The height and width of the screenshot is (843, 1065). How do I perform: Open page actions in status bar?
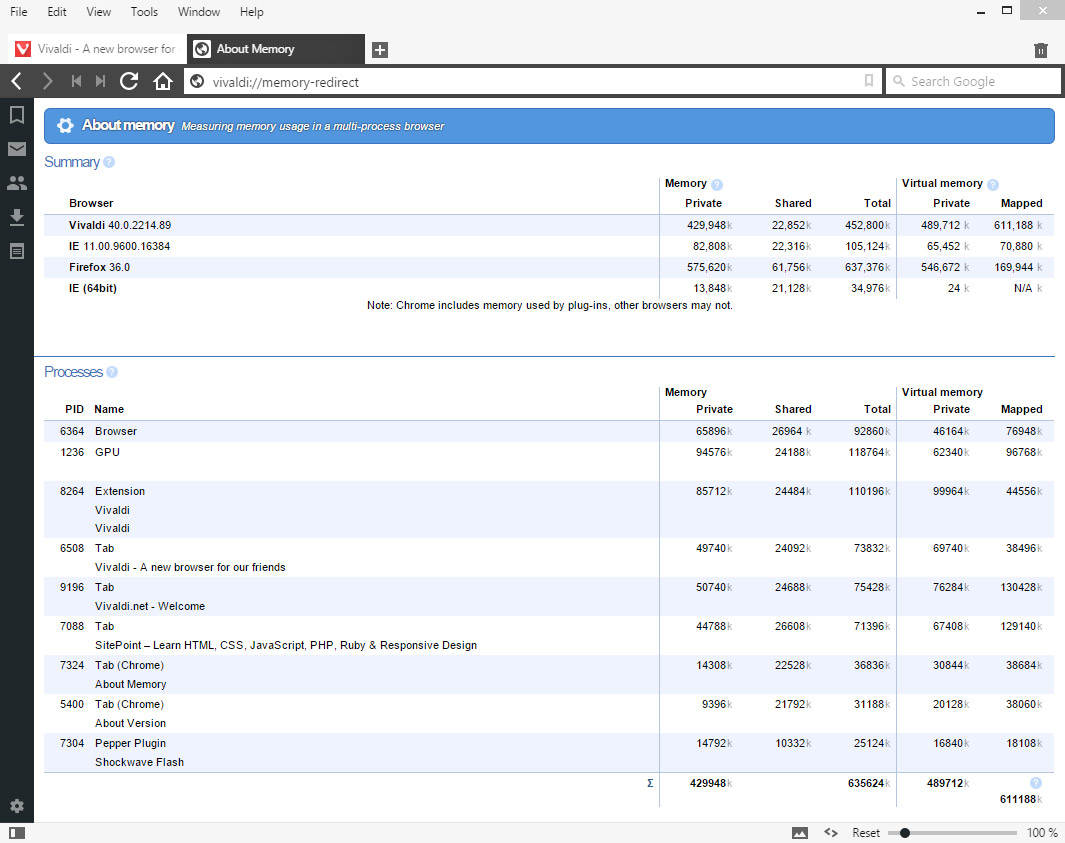(830, 833)
